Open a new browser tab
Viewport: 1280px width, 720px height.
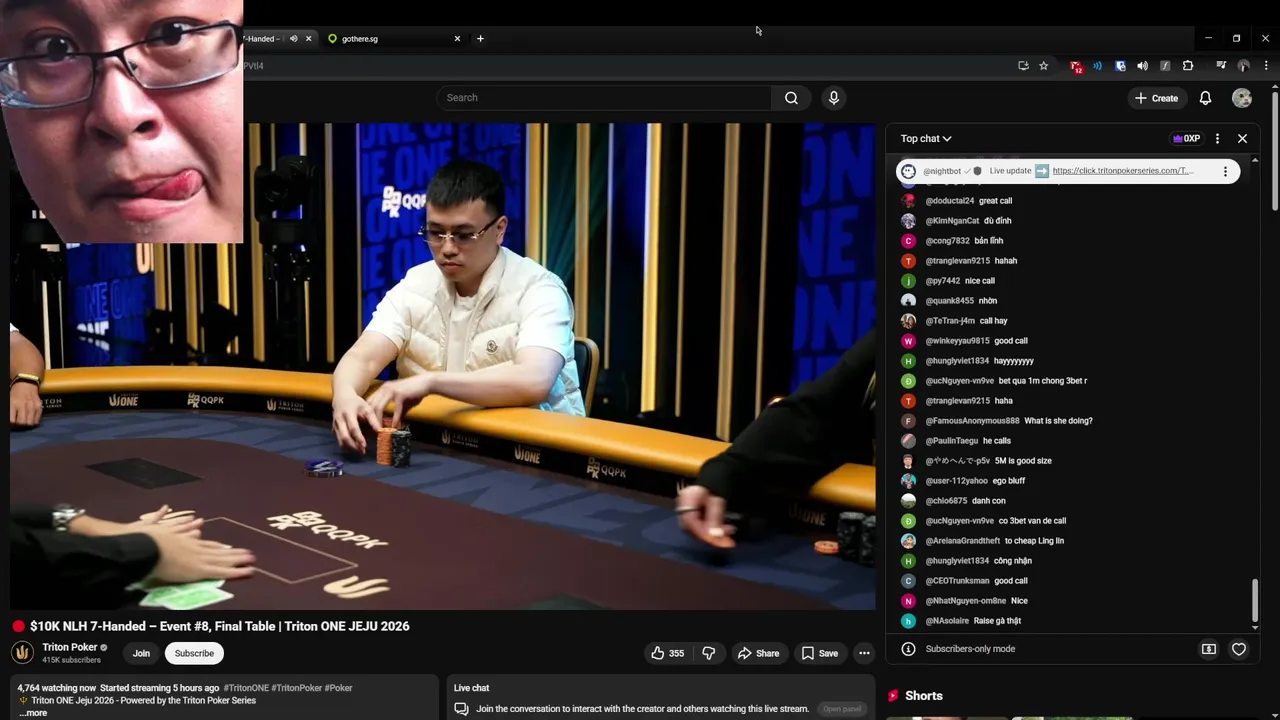[x=480, y=39]
